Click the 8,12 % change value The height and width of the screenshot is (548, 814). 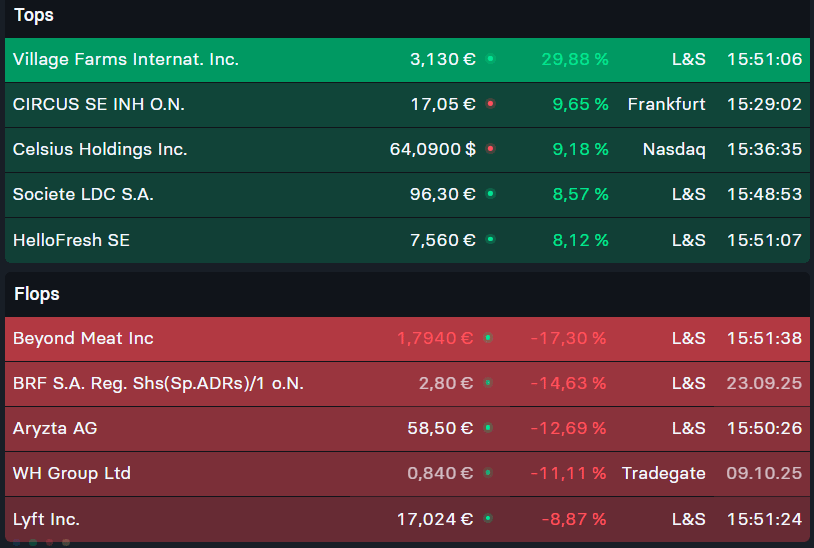tap(580, 240)
